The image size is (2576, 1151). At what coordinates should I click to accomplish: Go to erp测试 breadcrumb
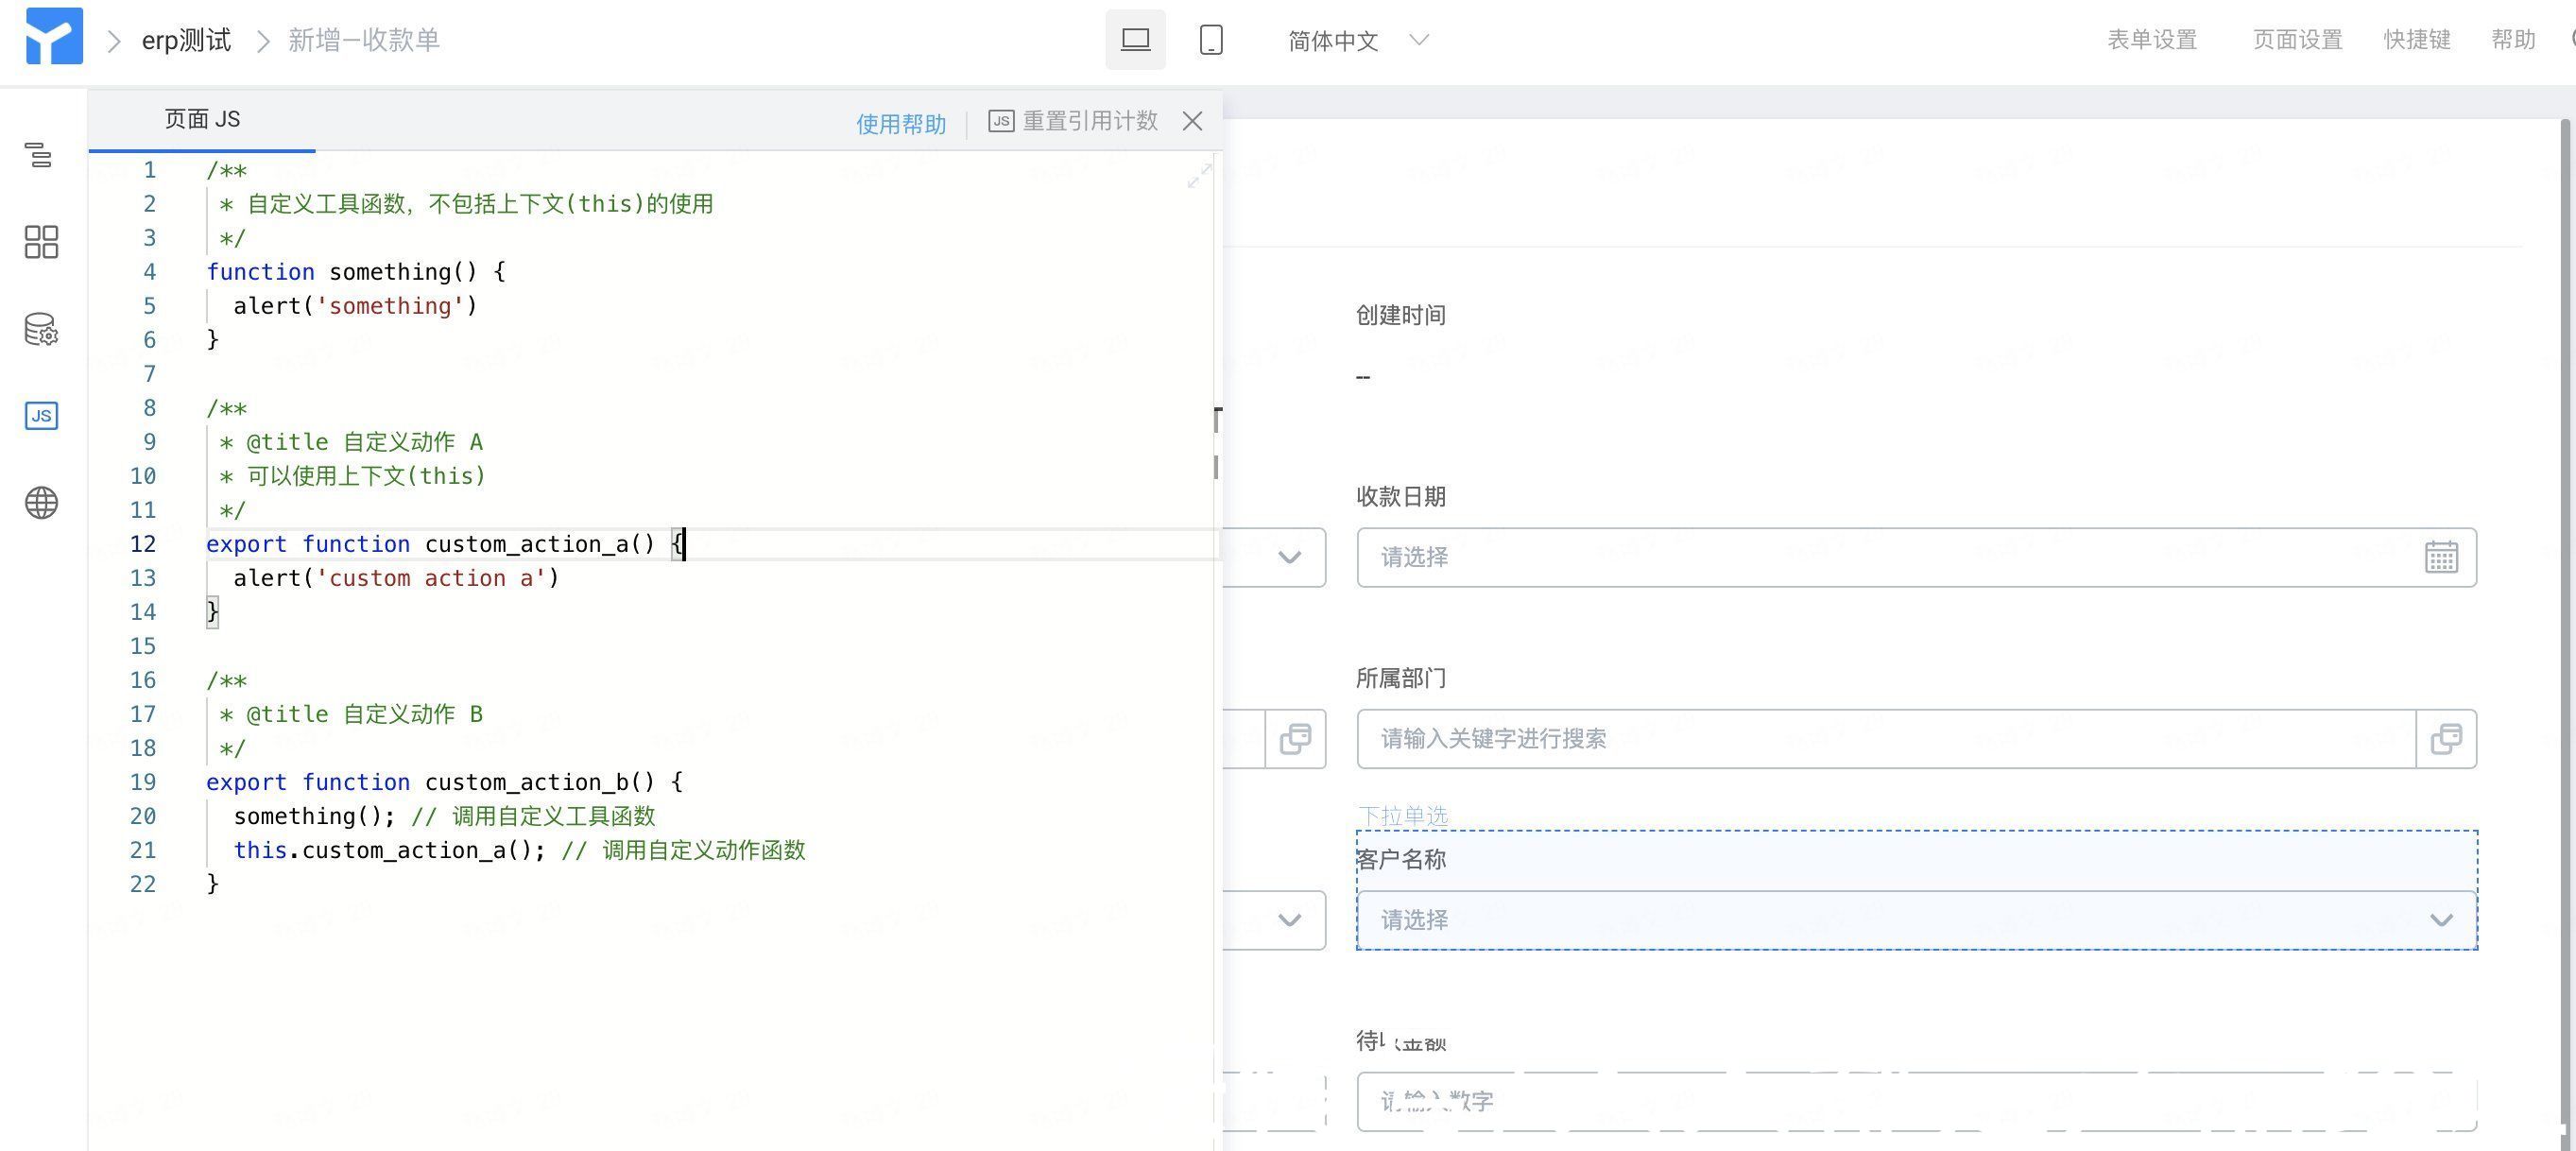pyautogui.click(x=186, y=40)
